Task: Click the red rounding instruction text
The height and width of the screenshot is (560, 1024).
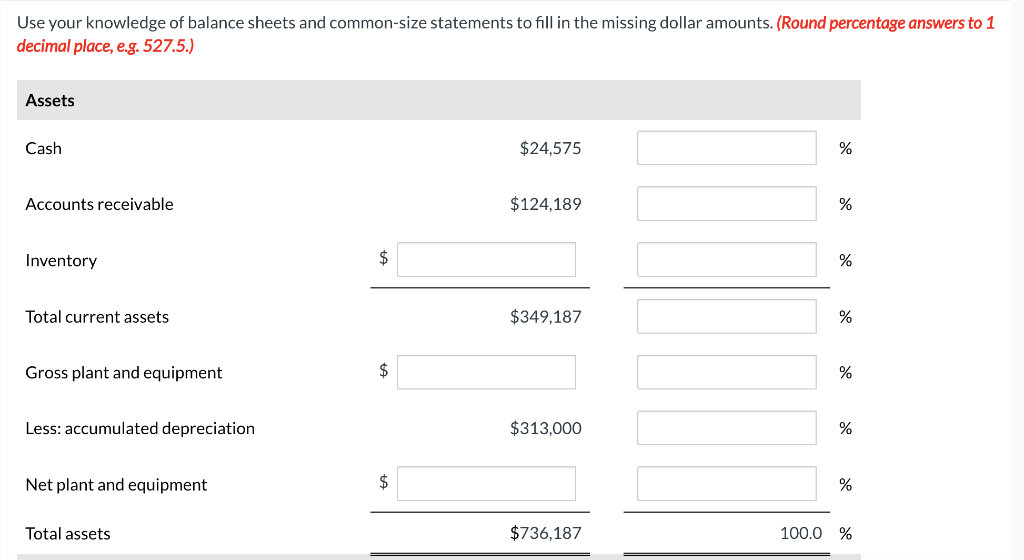Action: 885,23
